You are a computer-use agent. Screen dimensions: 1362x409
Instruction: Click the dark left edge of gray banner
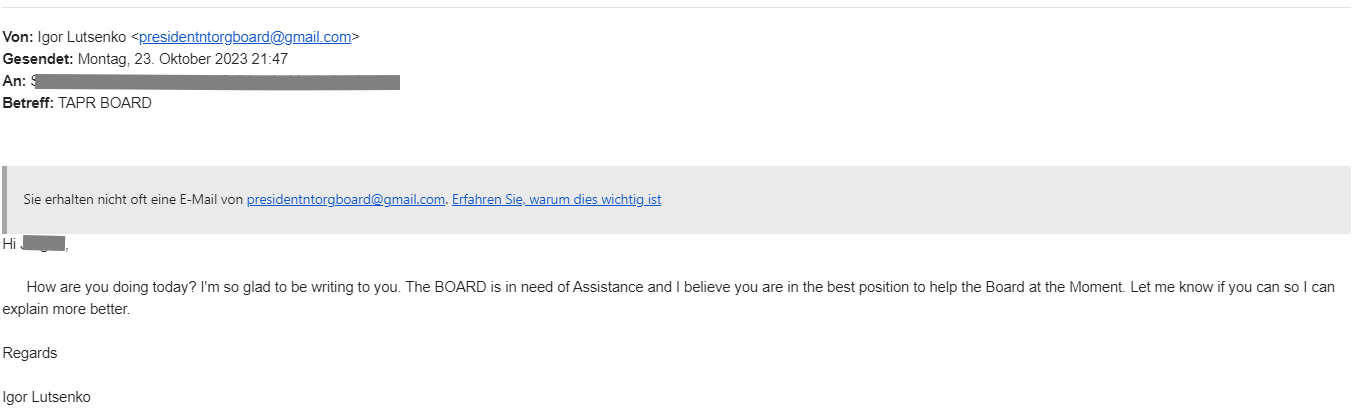point(5,199)
